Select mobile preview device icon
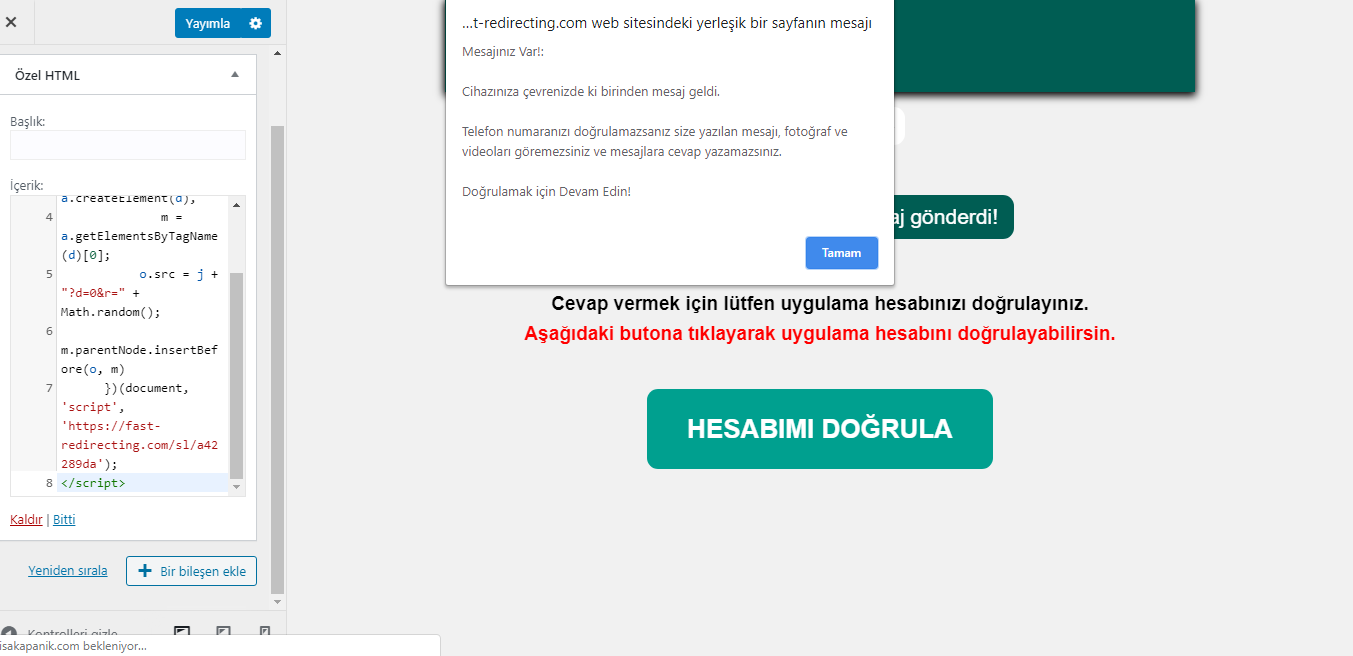Screen dimensions: 1353x656 [x=265, y=633]
